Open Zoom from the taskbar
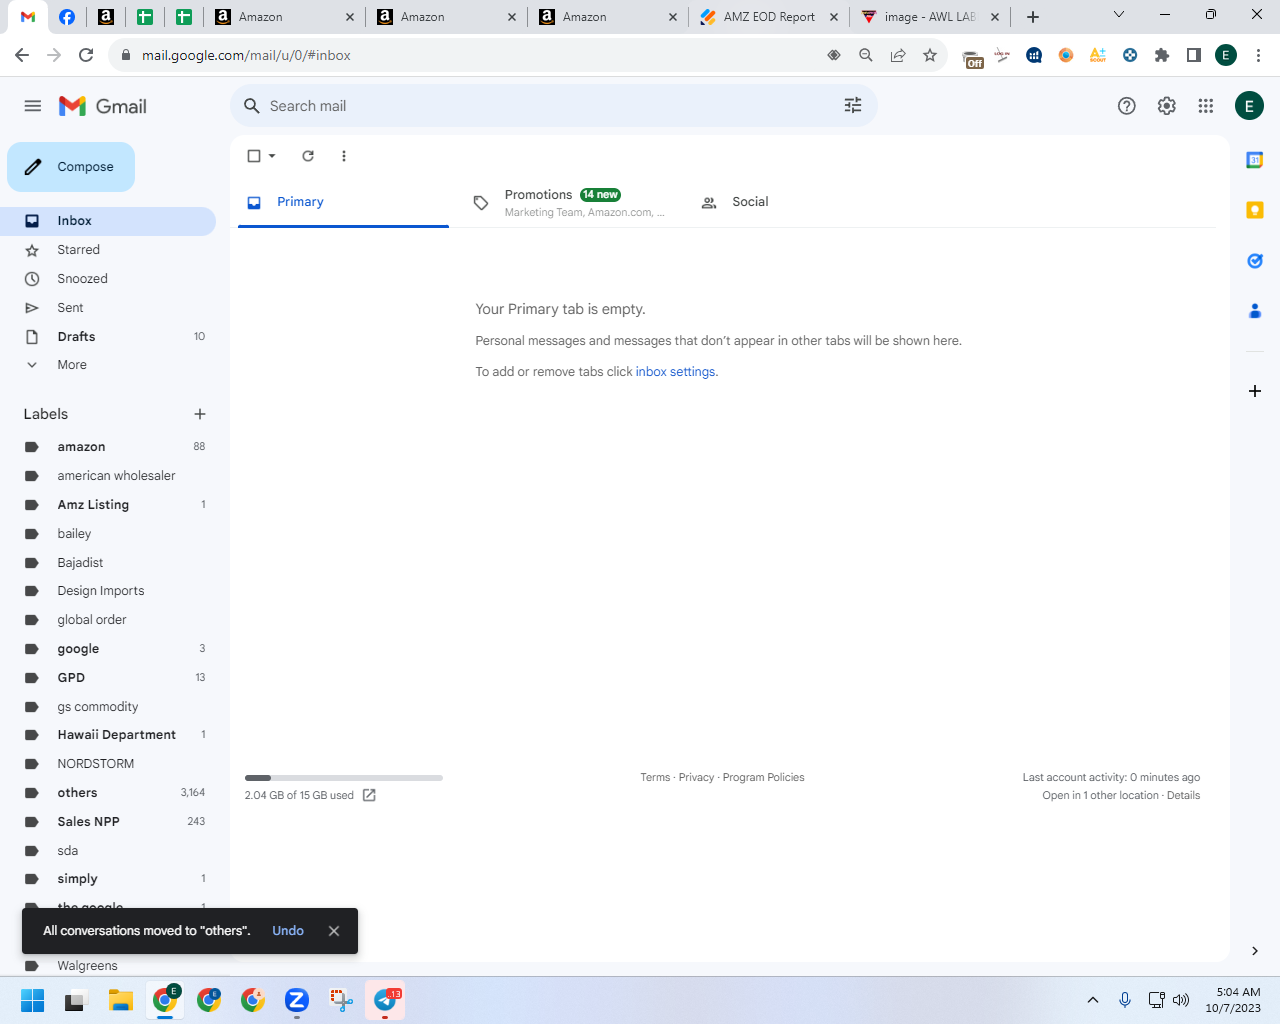Screen dimensions: 1280x1024 tap(297, 1000)
